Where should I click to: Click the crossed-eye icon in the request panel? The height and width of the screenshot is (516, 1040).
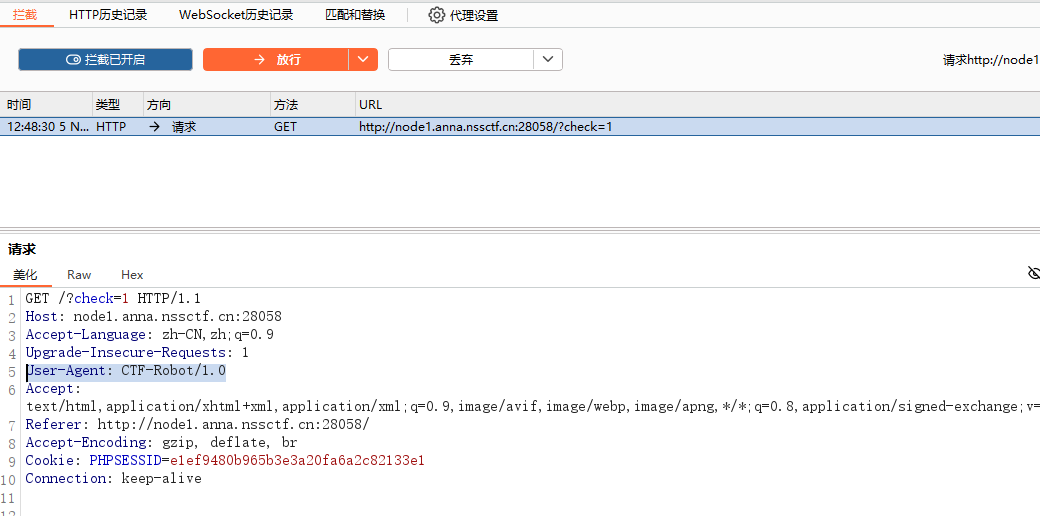[x=1033, y=273]
